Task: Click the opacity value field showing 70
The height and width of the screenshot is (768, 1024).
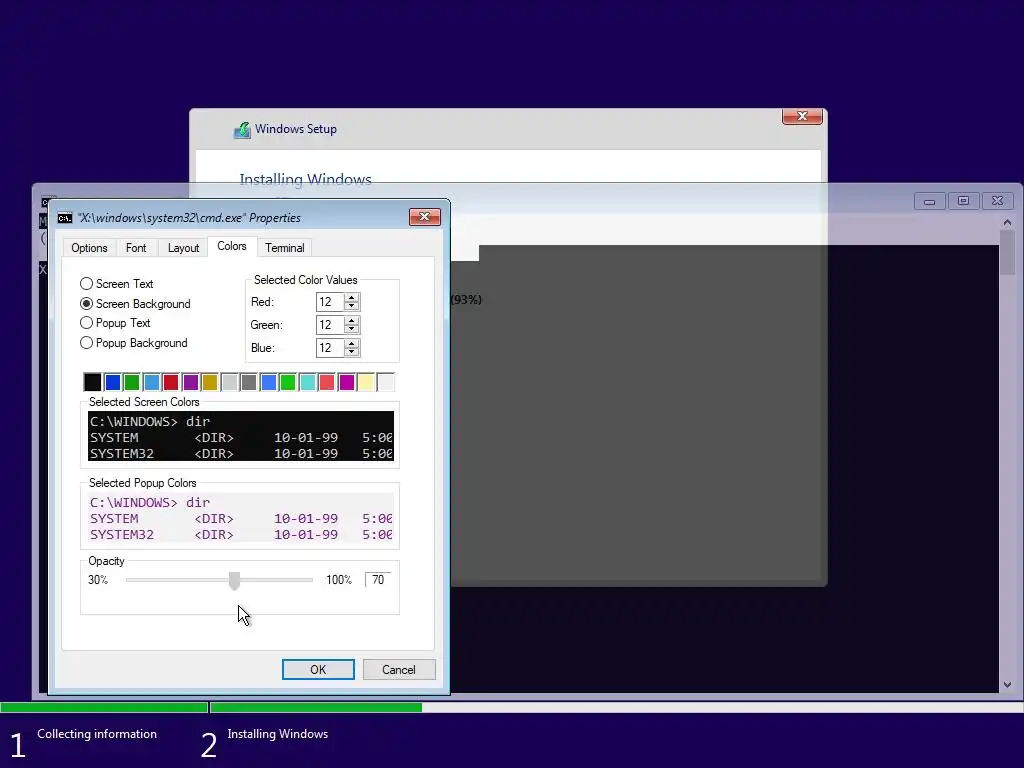Action: click(x=378, y=580)
